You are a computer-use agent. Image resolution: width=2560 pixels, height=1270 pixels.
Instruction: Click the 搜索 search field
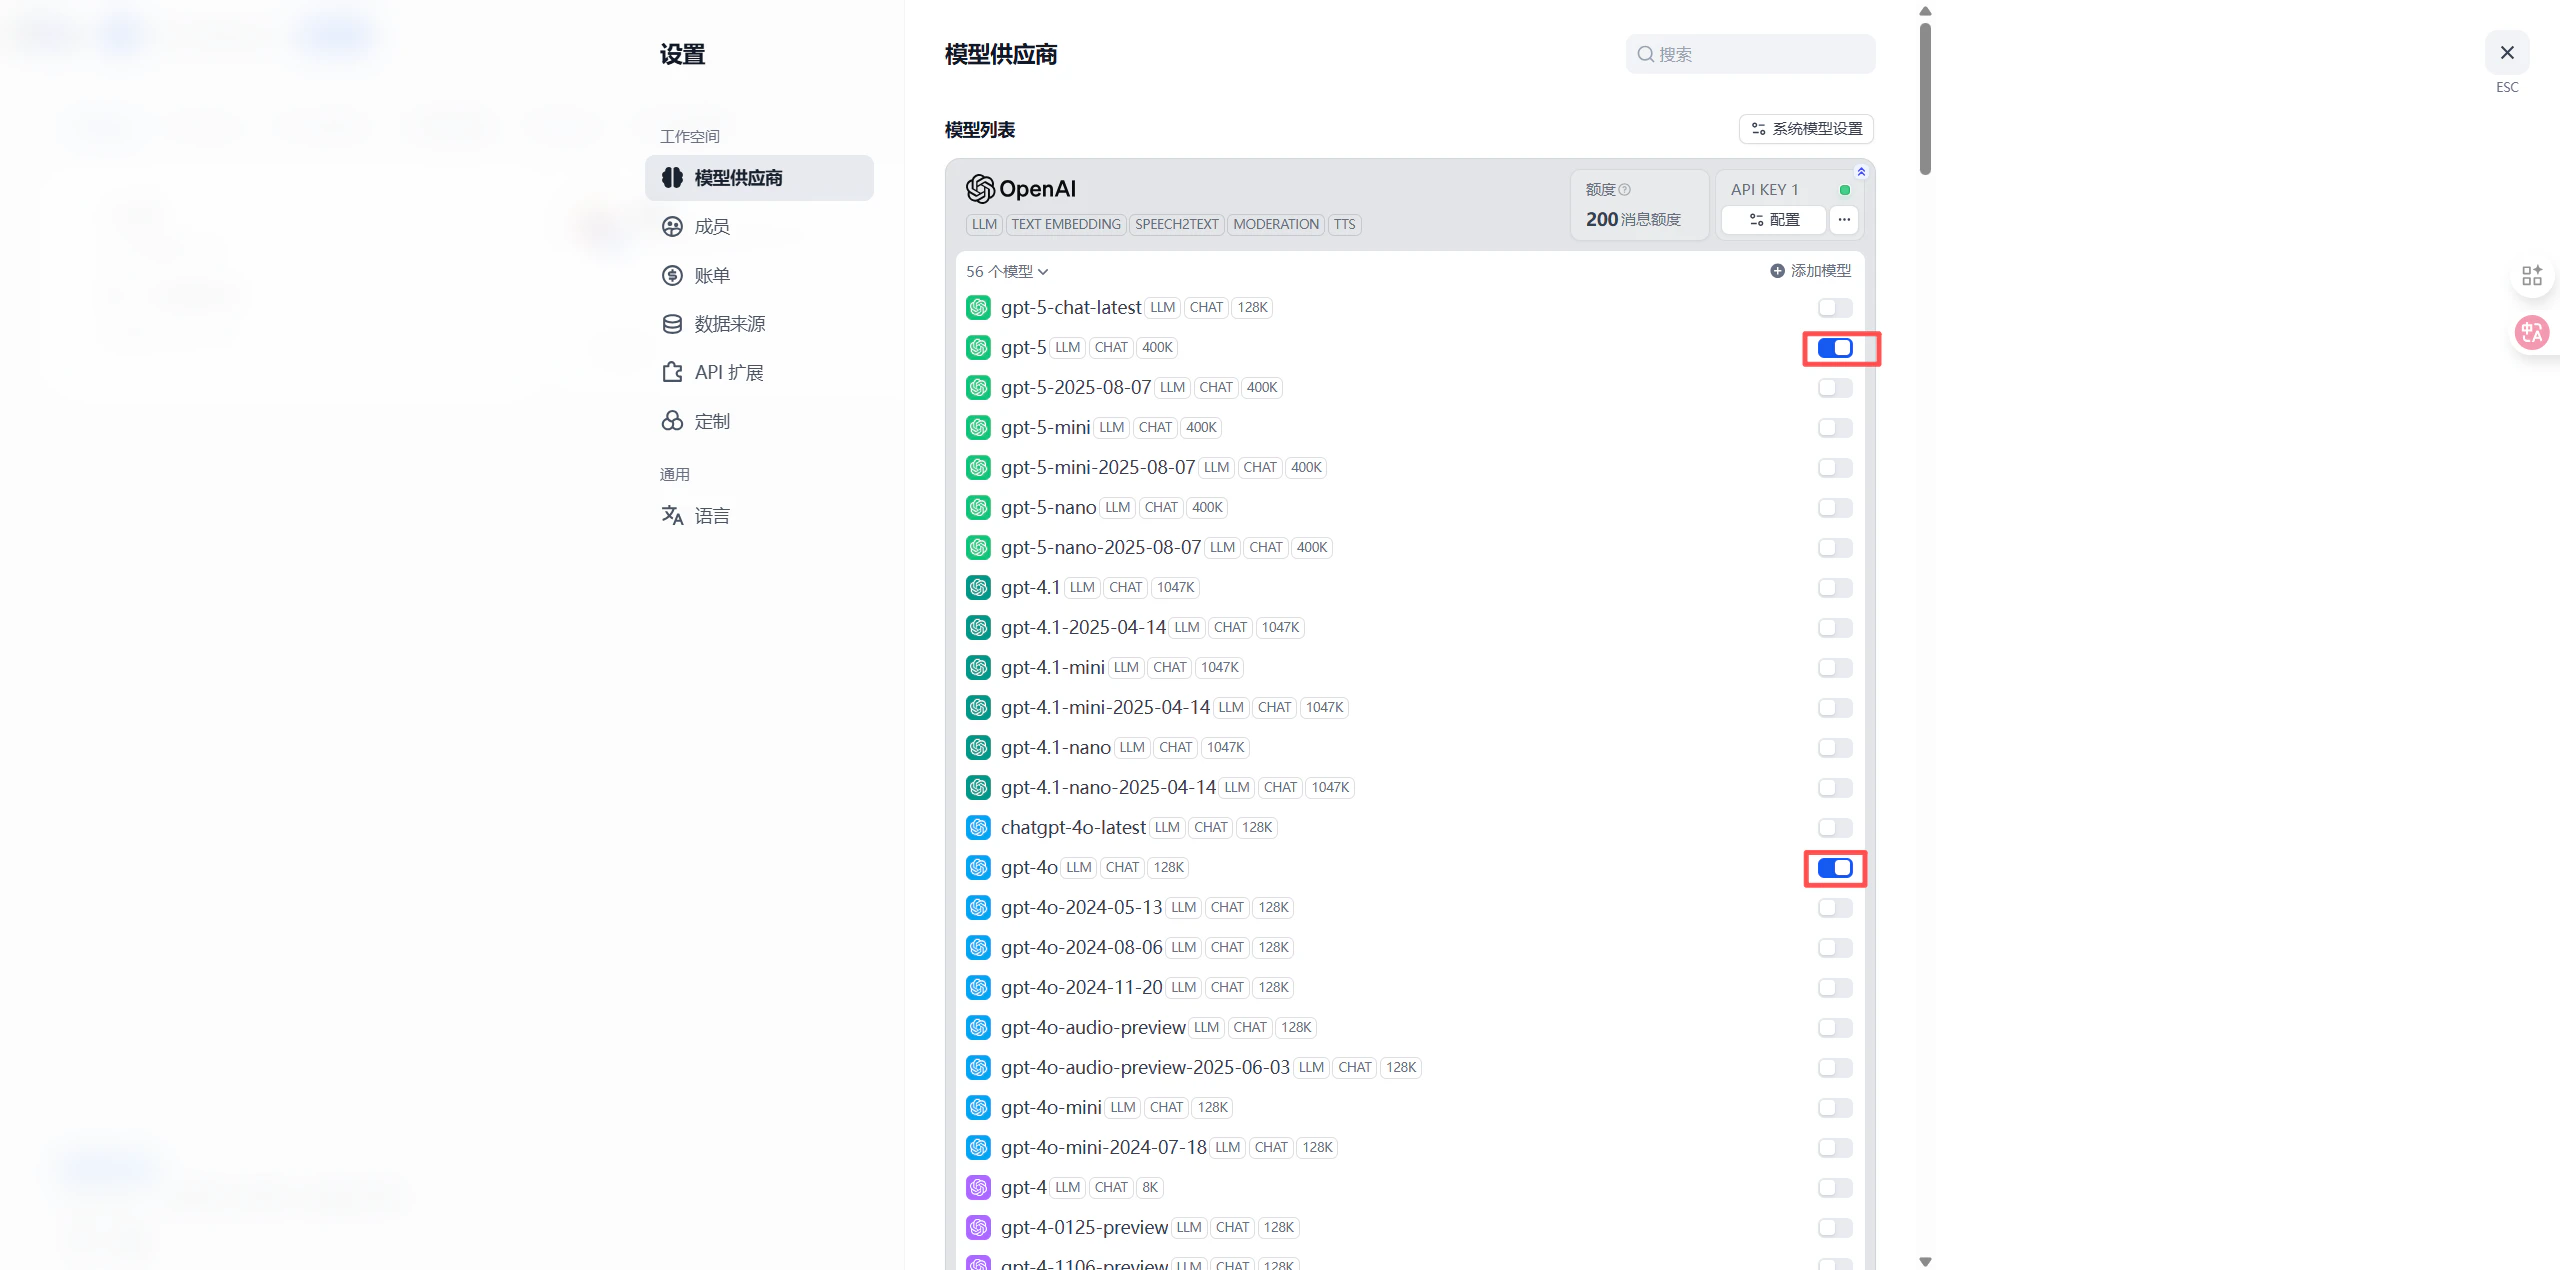point(1750,54)
